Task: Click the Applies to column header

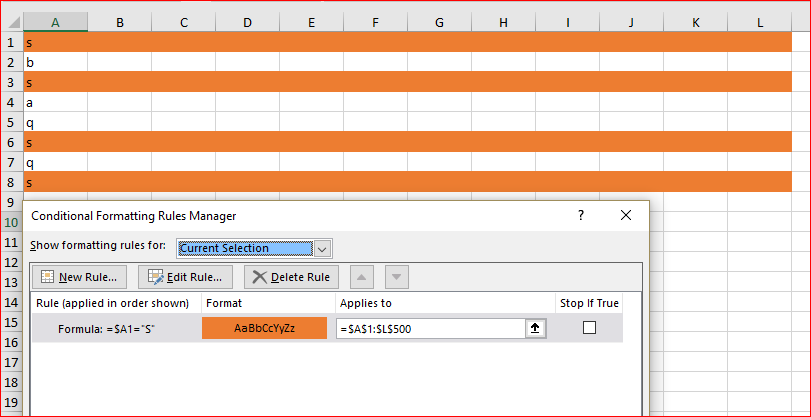Action: click(445, 303)
